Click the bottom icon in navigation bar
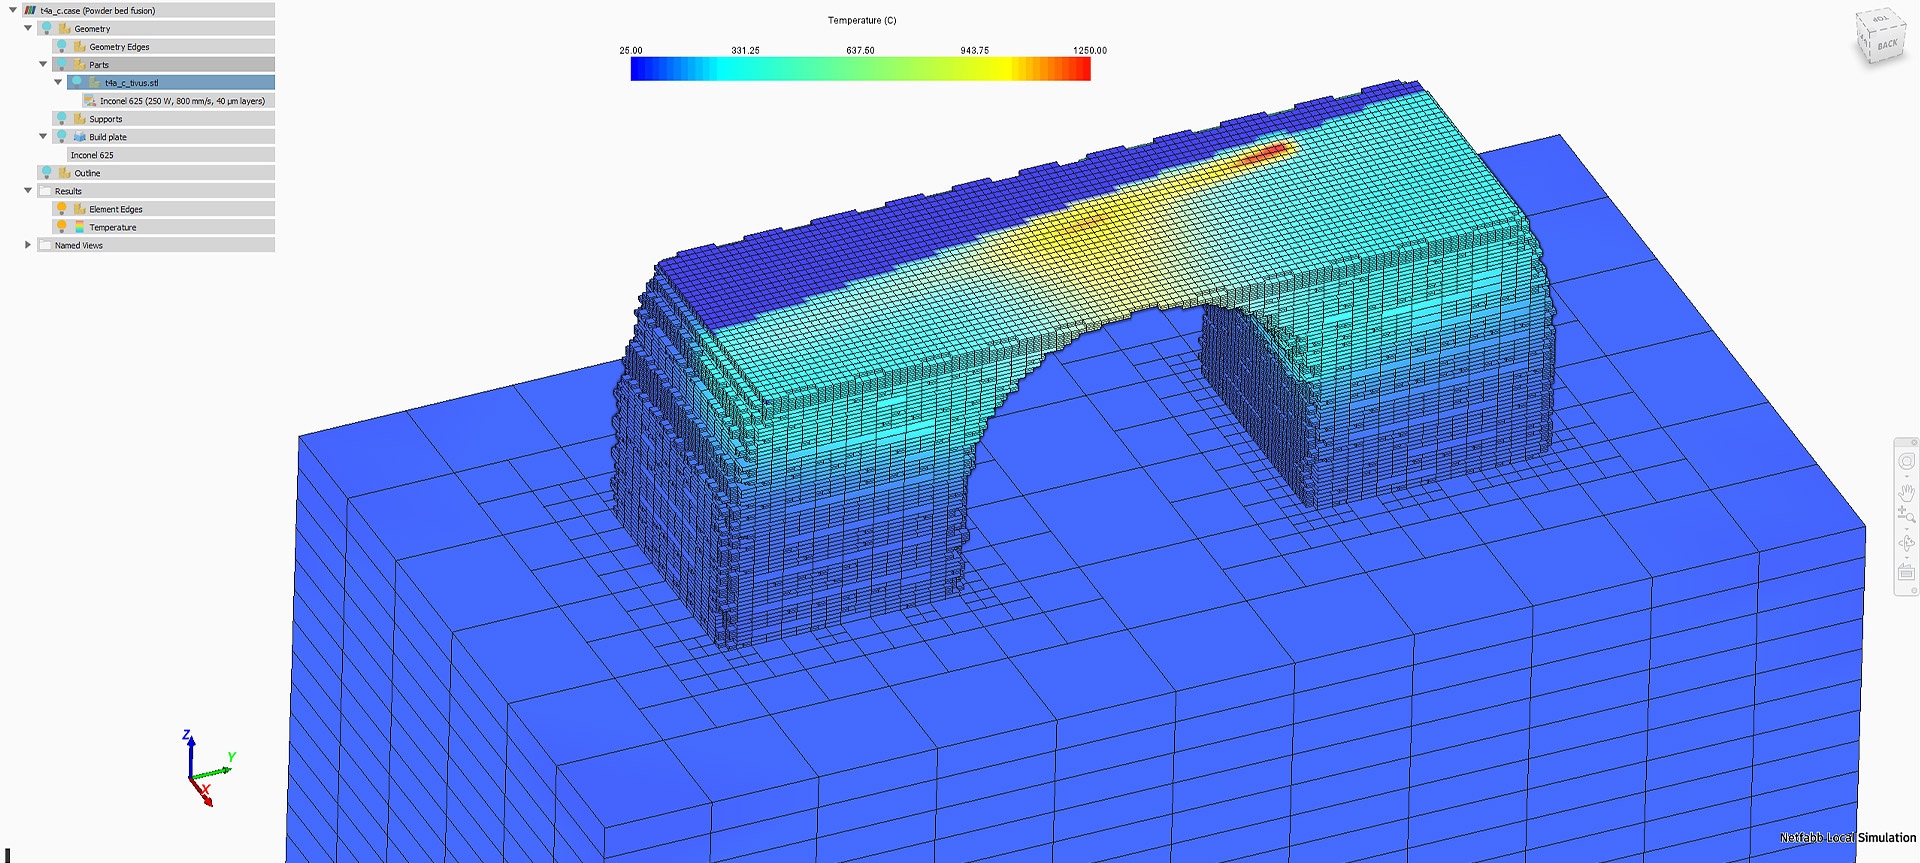Image resolution: width=1920 pixels, height=863 pixels. point(1906,573)
